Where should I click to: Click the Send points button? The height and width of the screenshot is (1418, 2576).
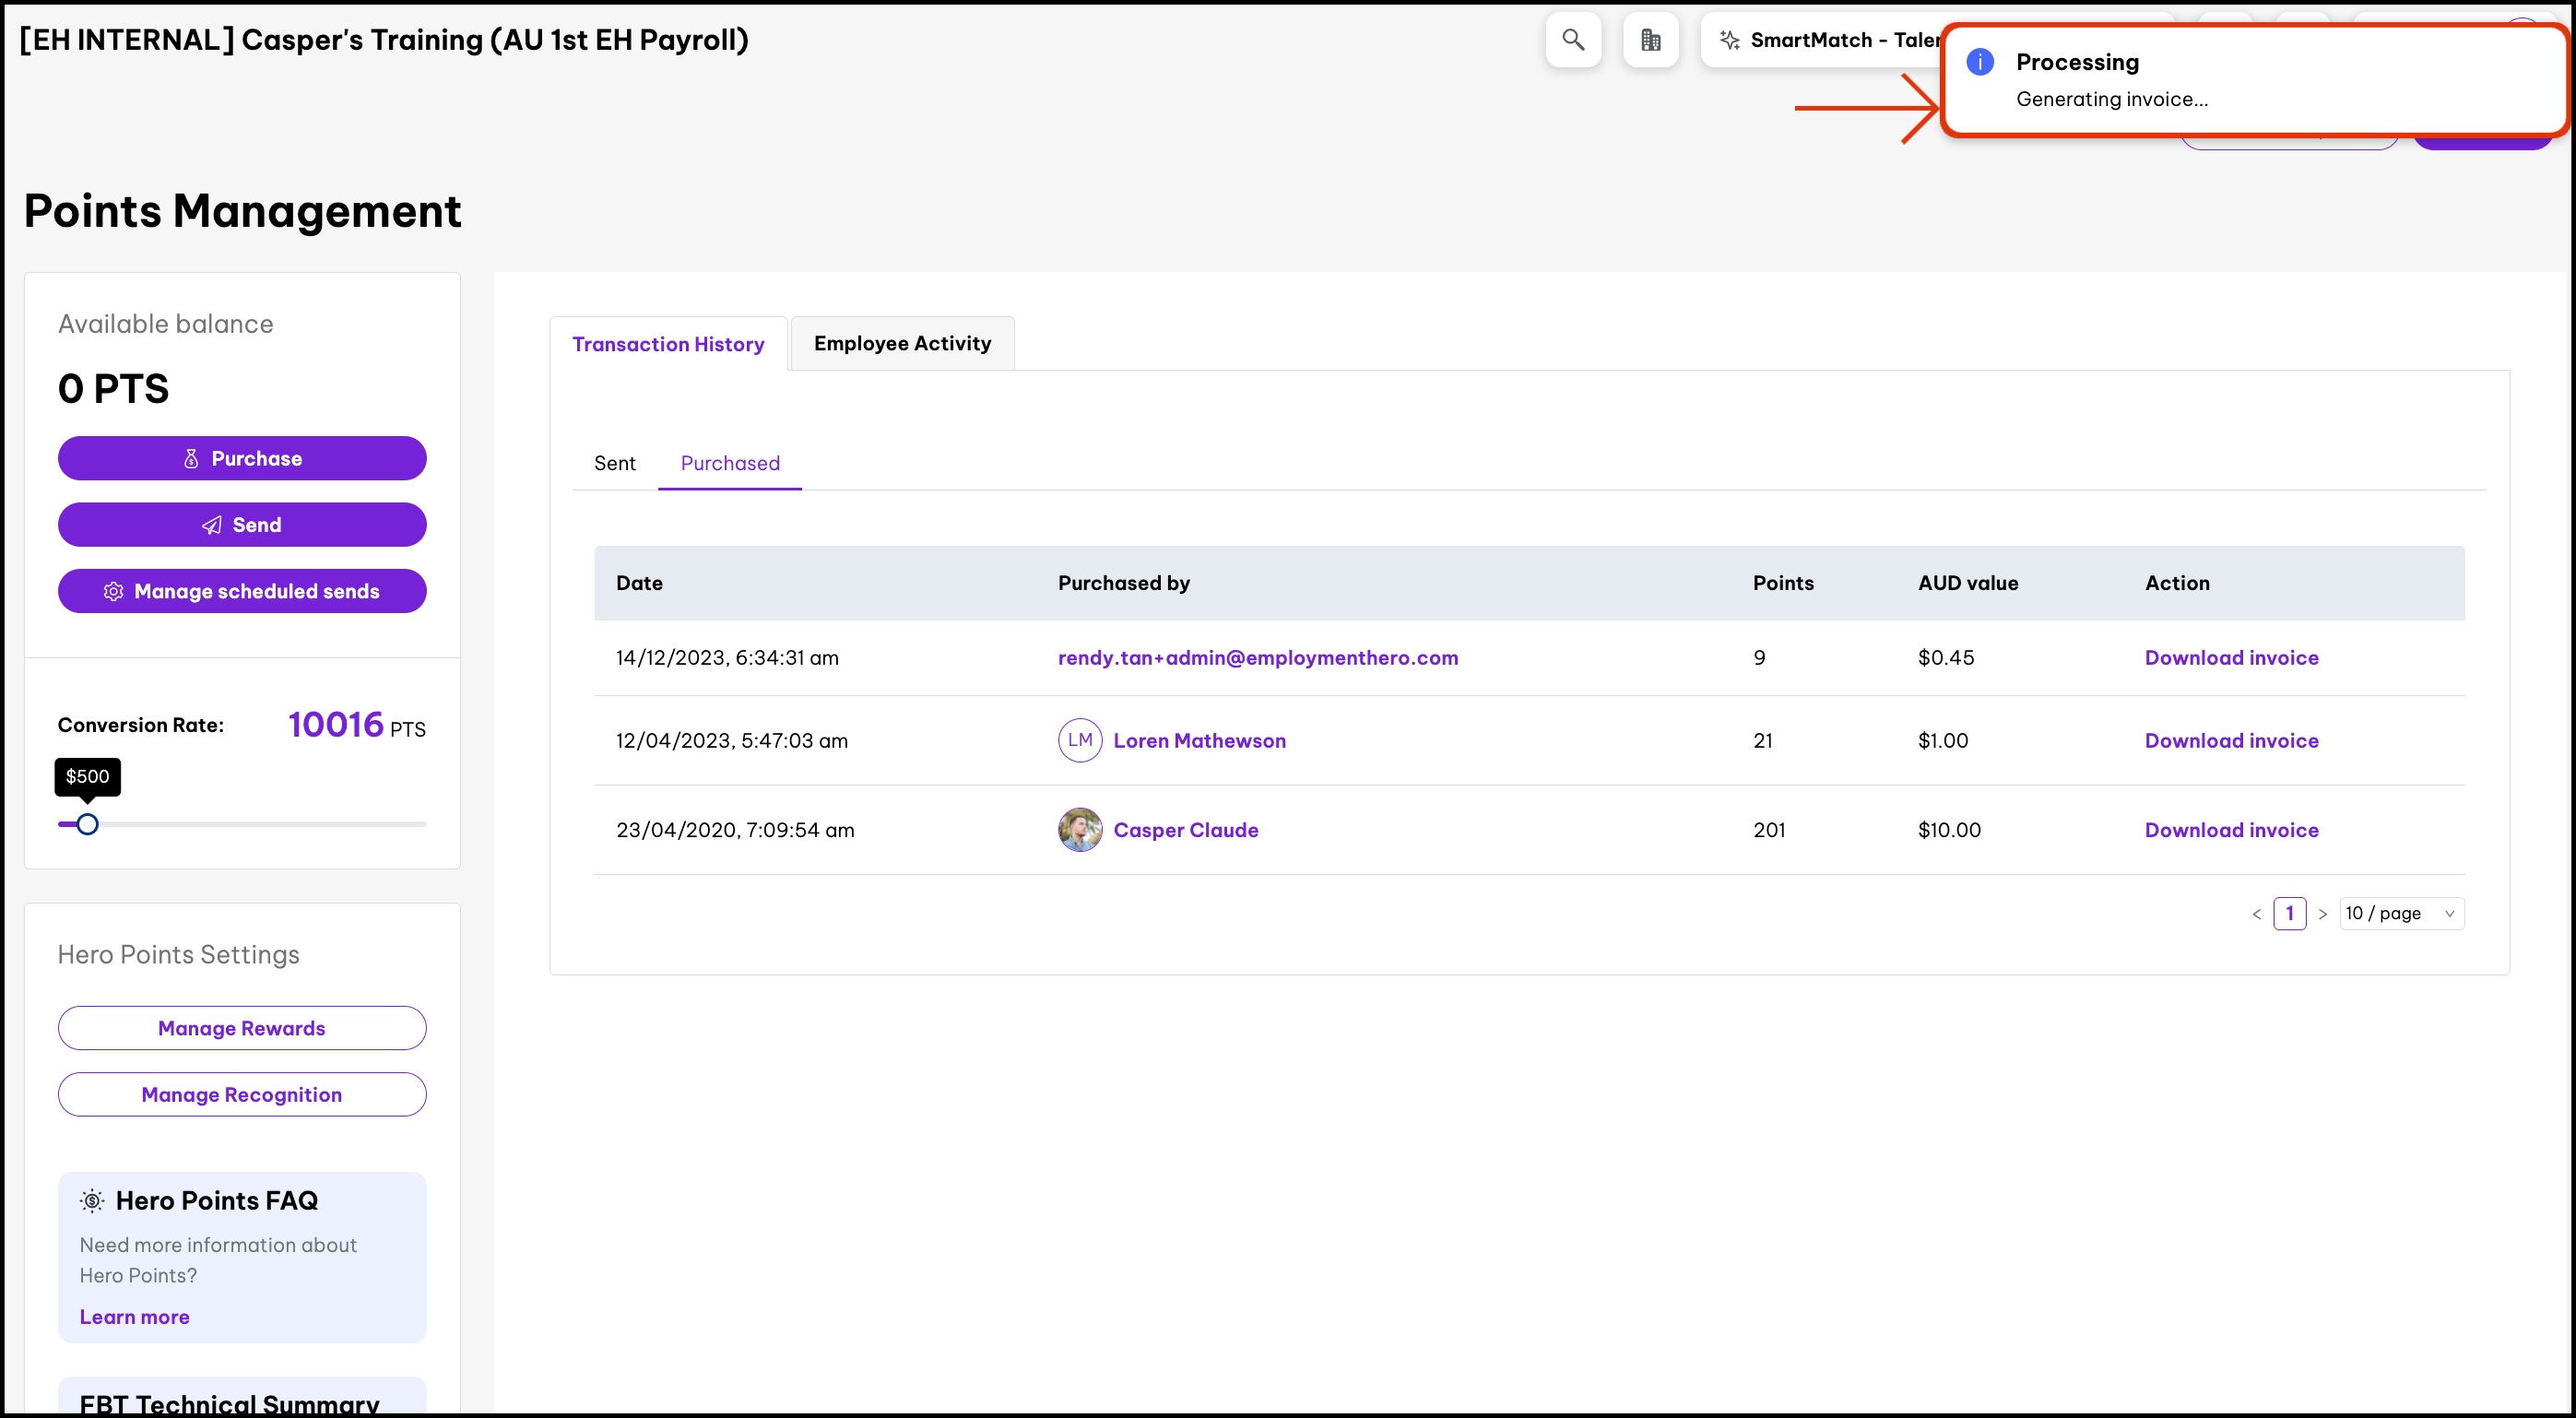242,525
